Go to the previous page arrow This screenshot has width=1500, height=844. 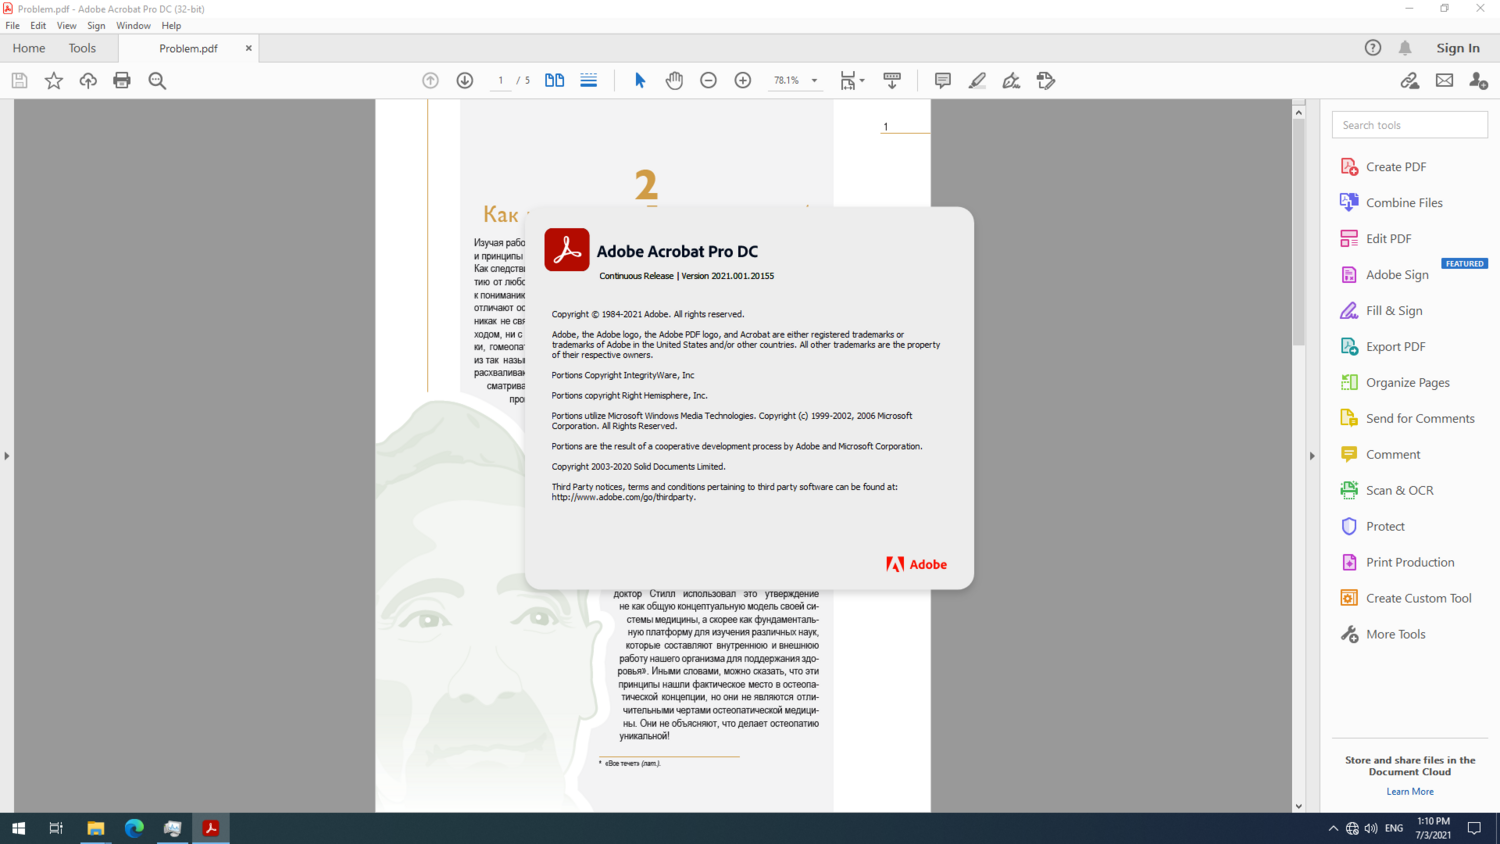pyautogui.click(x=430, y=81)
